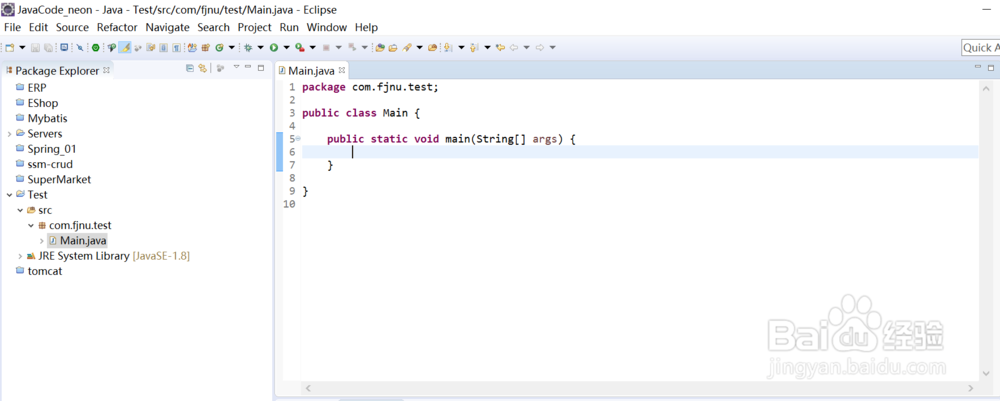This screenshot has height=401, width=1000.
Task: Click the Back navigation arrow
Action: point(513,47)
